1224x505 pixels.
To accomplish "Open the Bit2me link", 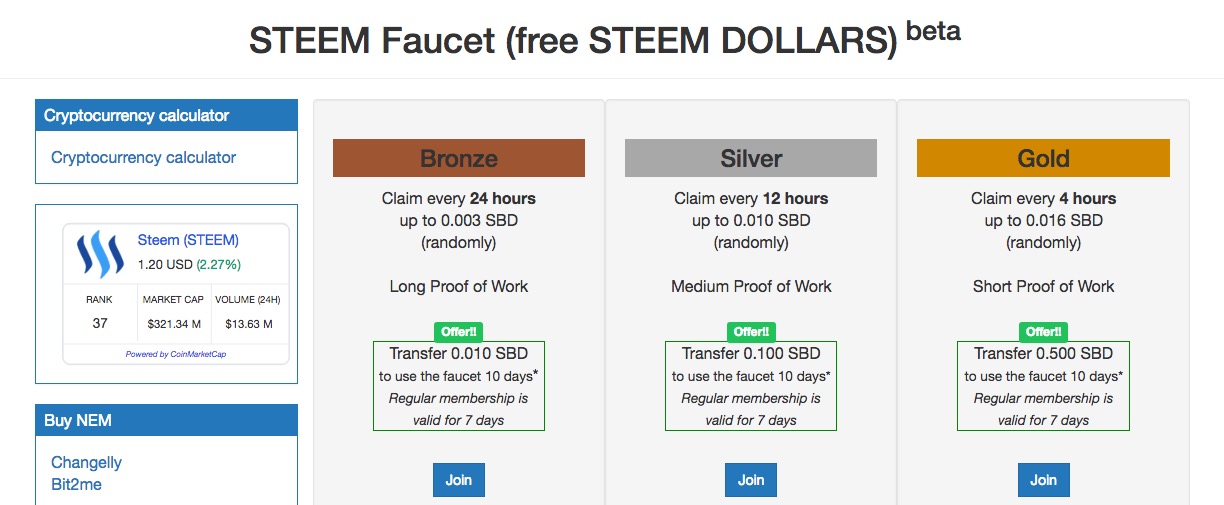I will pyautogui.click(x=76, y=484).
